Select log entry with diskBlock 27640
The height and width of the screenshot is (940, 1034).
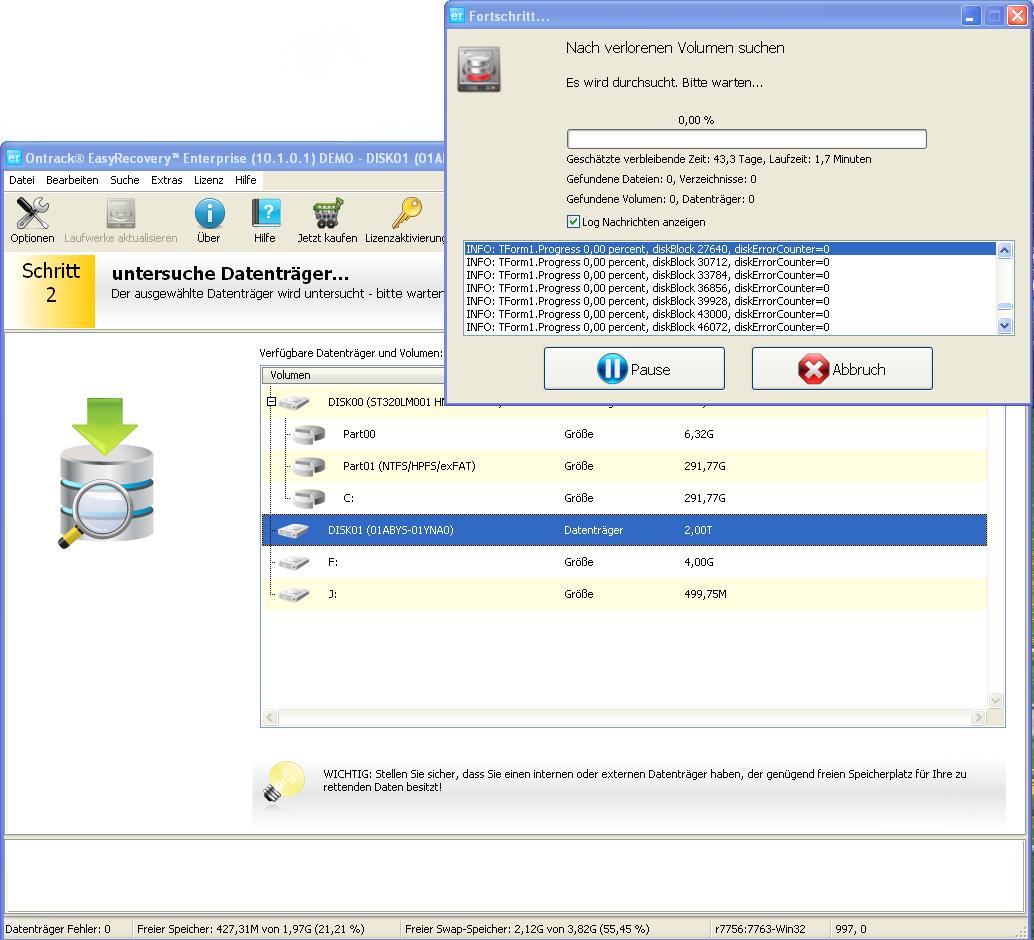pos(730,249)
